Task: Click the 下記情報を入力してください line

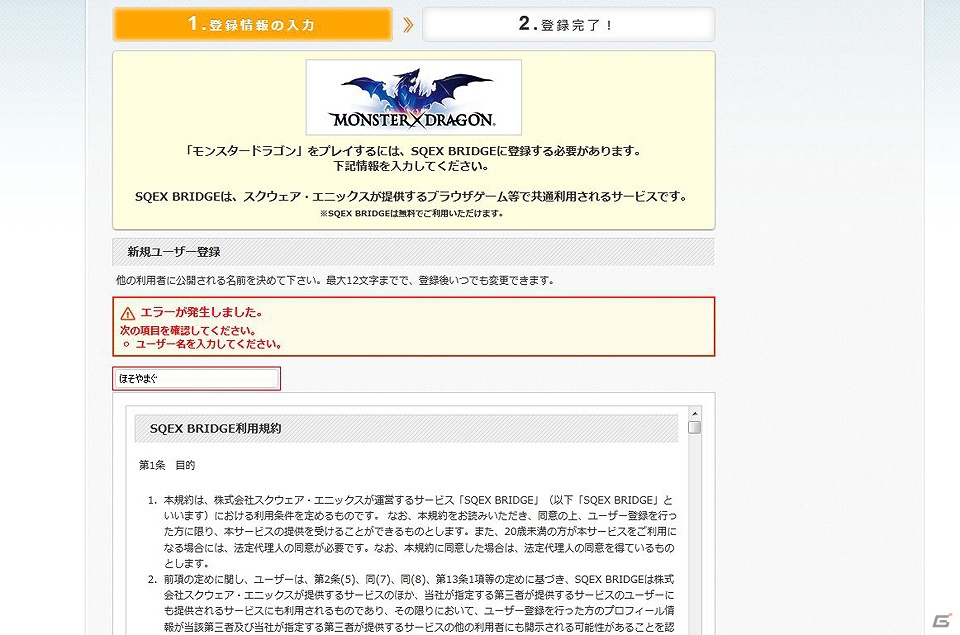Action: tap(411, 166)
